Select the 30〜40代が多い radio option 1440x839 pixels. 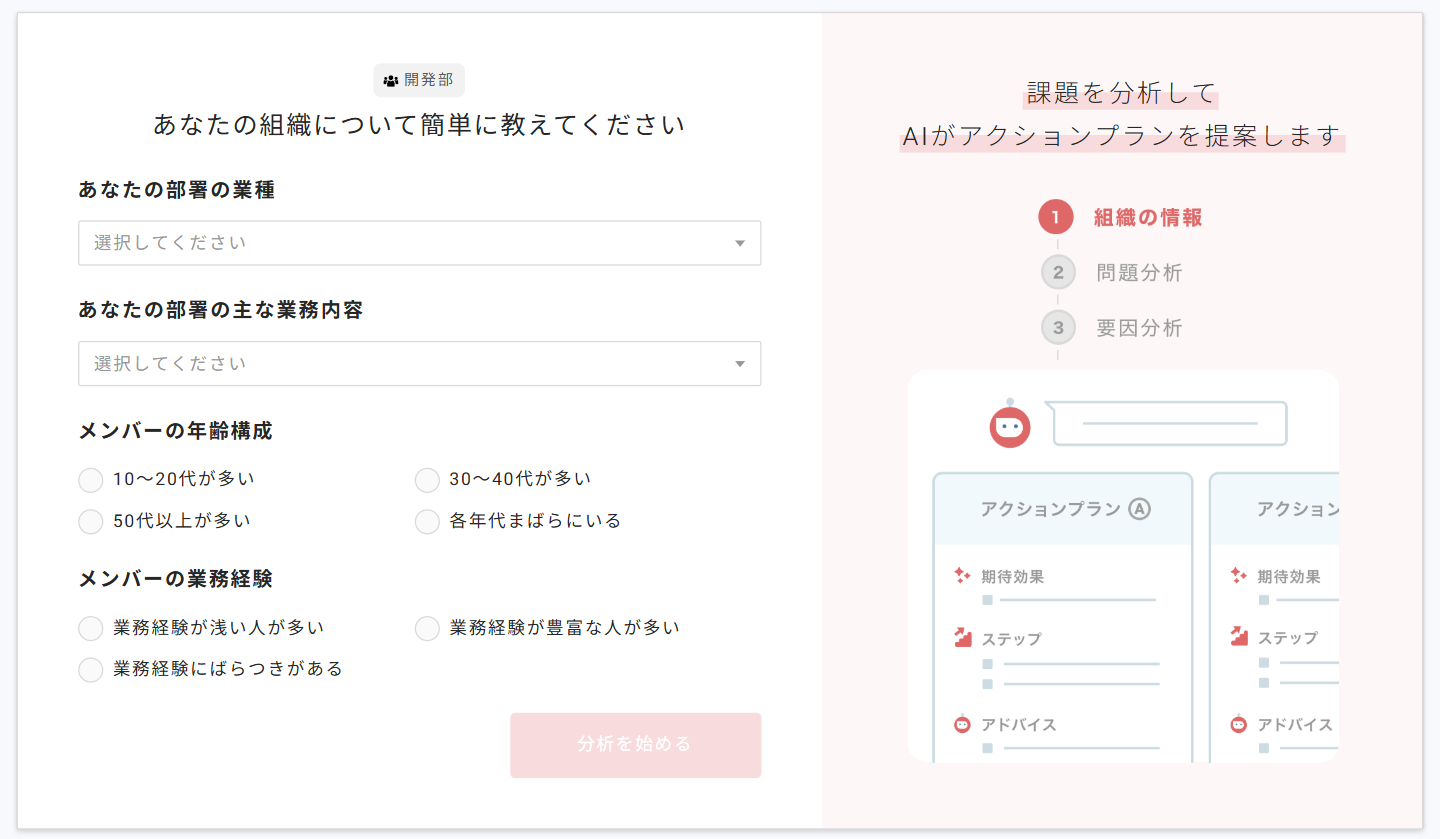[x=427, y=480]
